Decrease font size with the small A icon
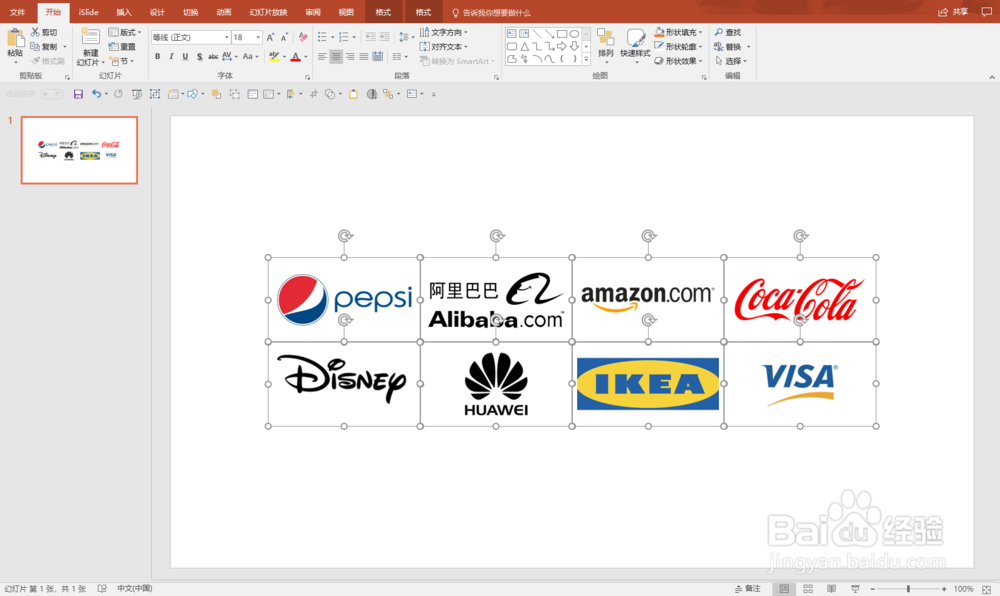The image size is (1000, 596). coord(284,37)
